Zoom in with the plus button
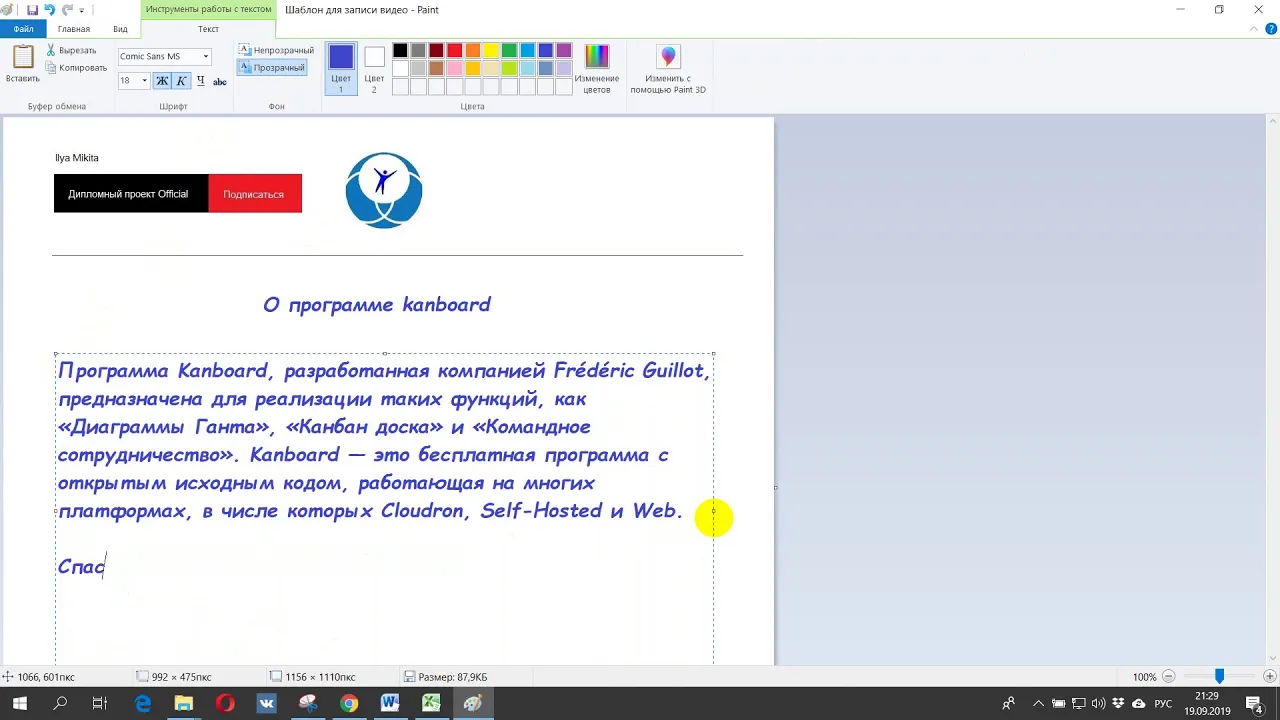 pyautogui.click(x=1270, y=677)
